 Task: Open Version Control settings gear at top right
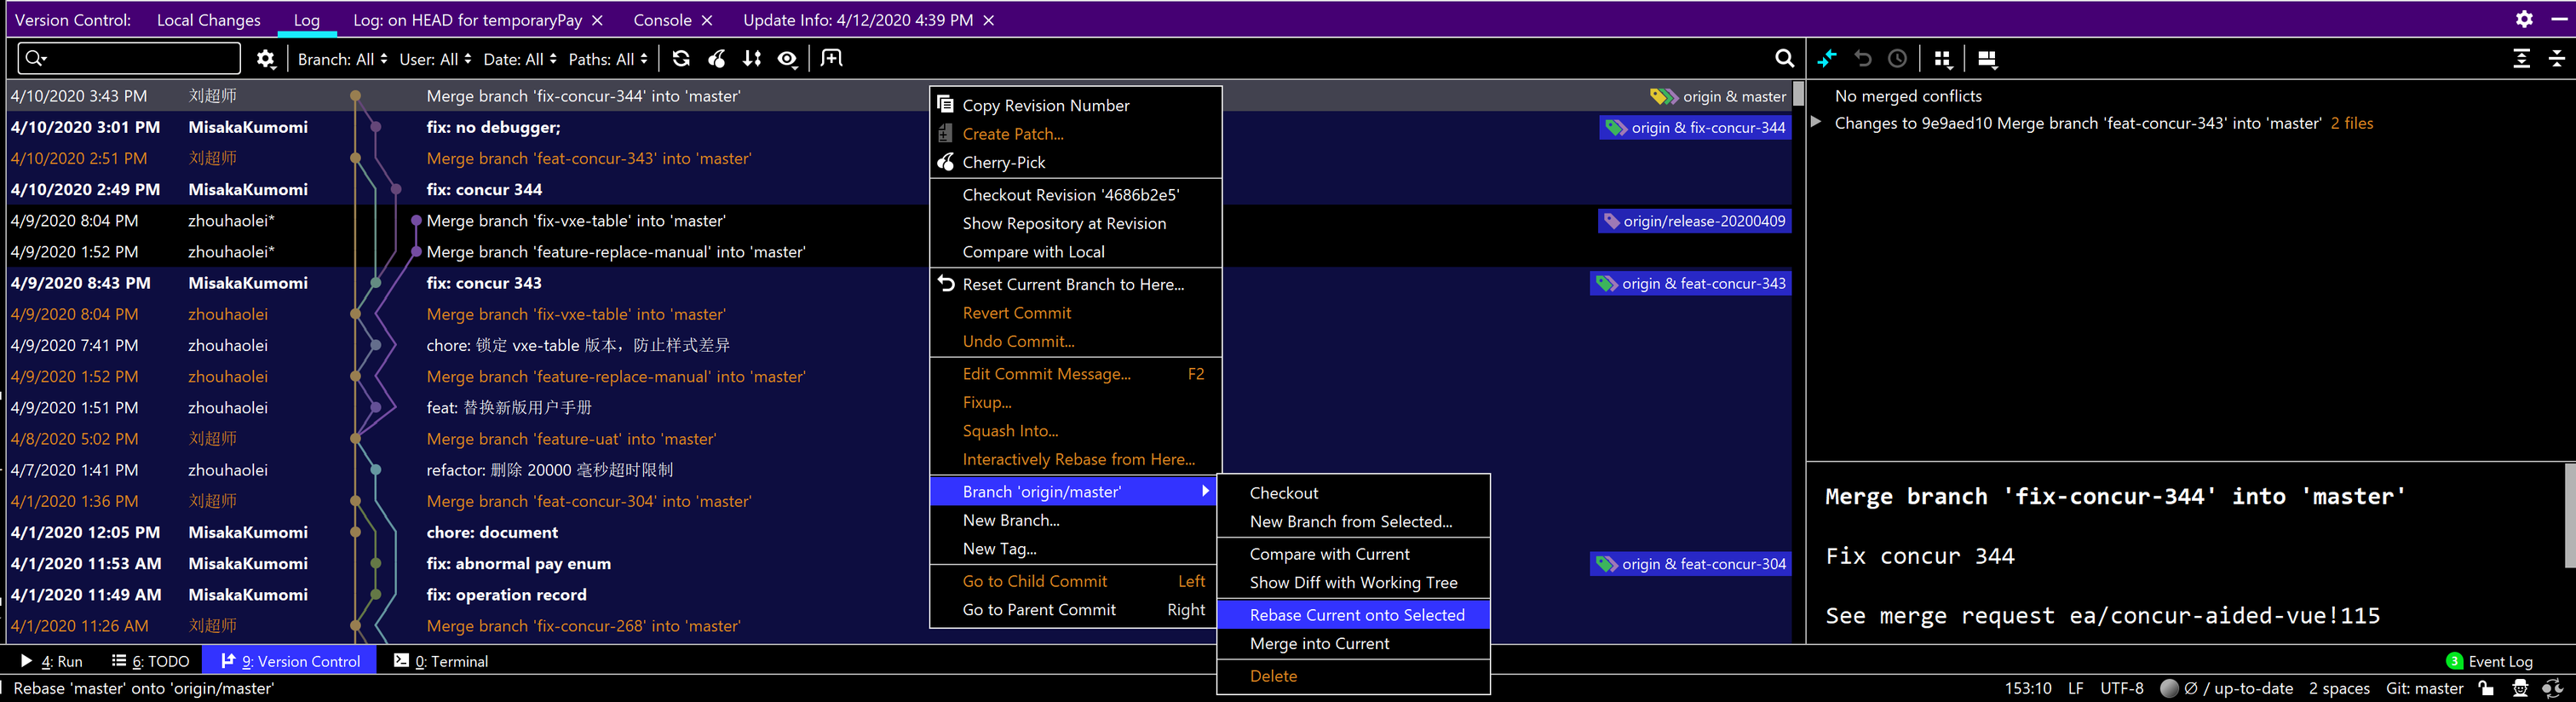2524,20
